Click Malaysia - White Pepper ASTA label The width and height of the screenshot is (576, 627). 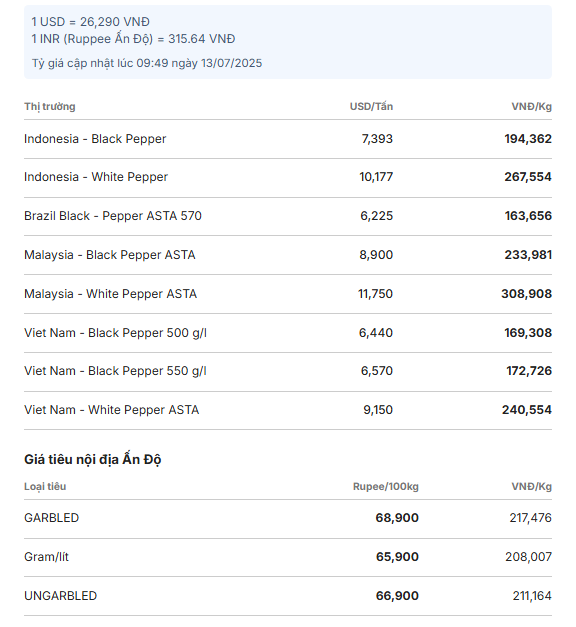(110, 294)
